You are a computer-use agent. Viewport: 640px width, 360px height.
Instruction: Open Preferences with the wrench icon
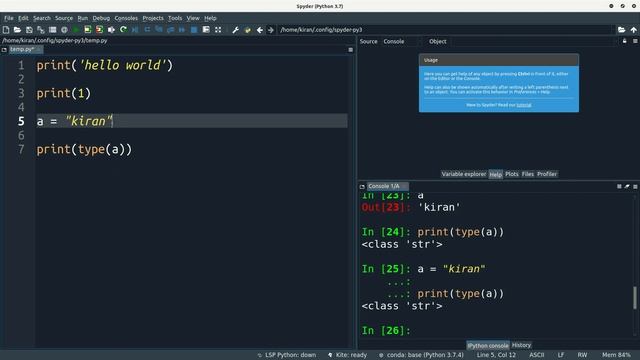click(236, 30)
